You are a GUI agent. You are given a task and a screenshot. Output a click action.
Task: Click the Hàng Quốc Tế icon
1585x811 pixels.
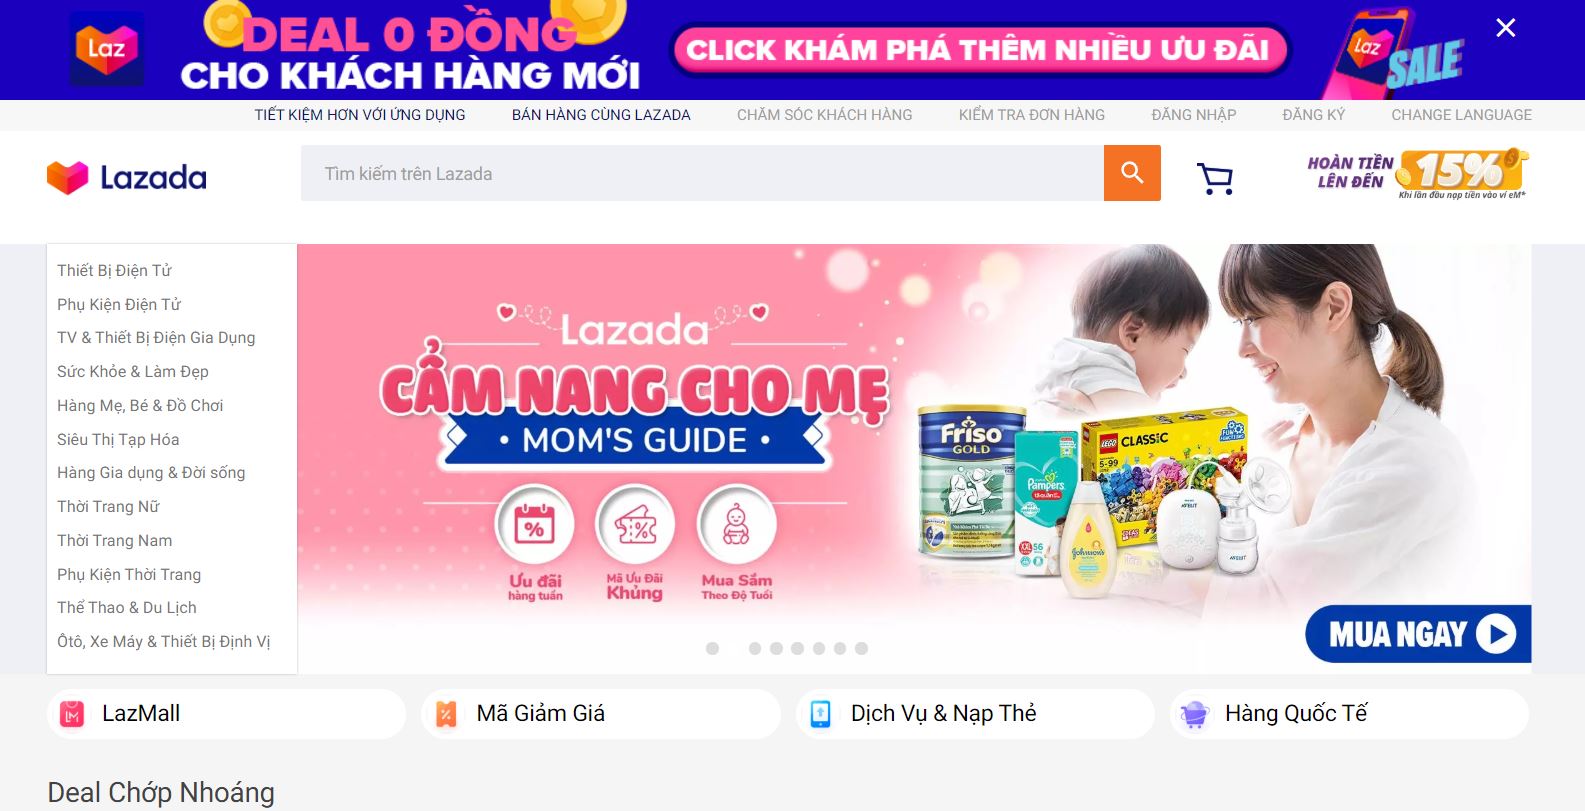(x=1194, y=714)
